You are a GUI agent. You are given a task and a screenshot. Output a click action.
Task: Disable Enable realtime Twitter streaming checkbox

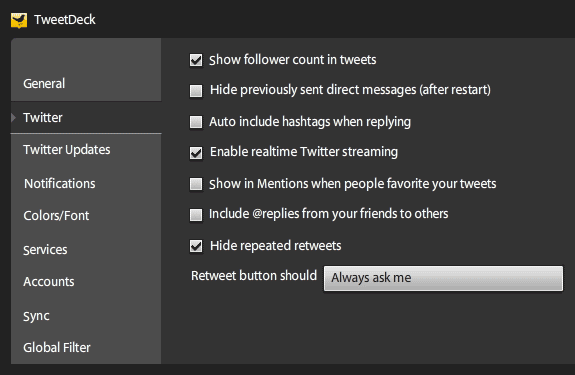(196, 152)
